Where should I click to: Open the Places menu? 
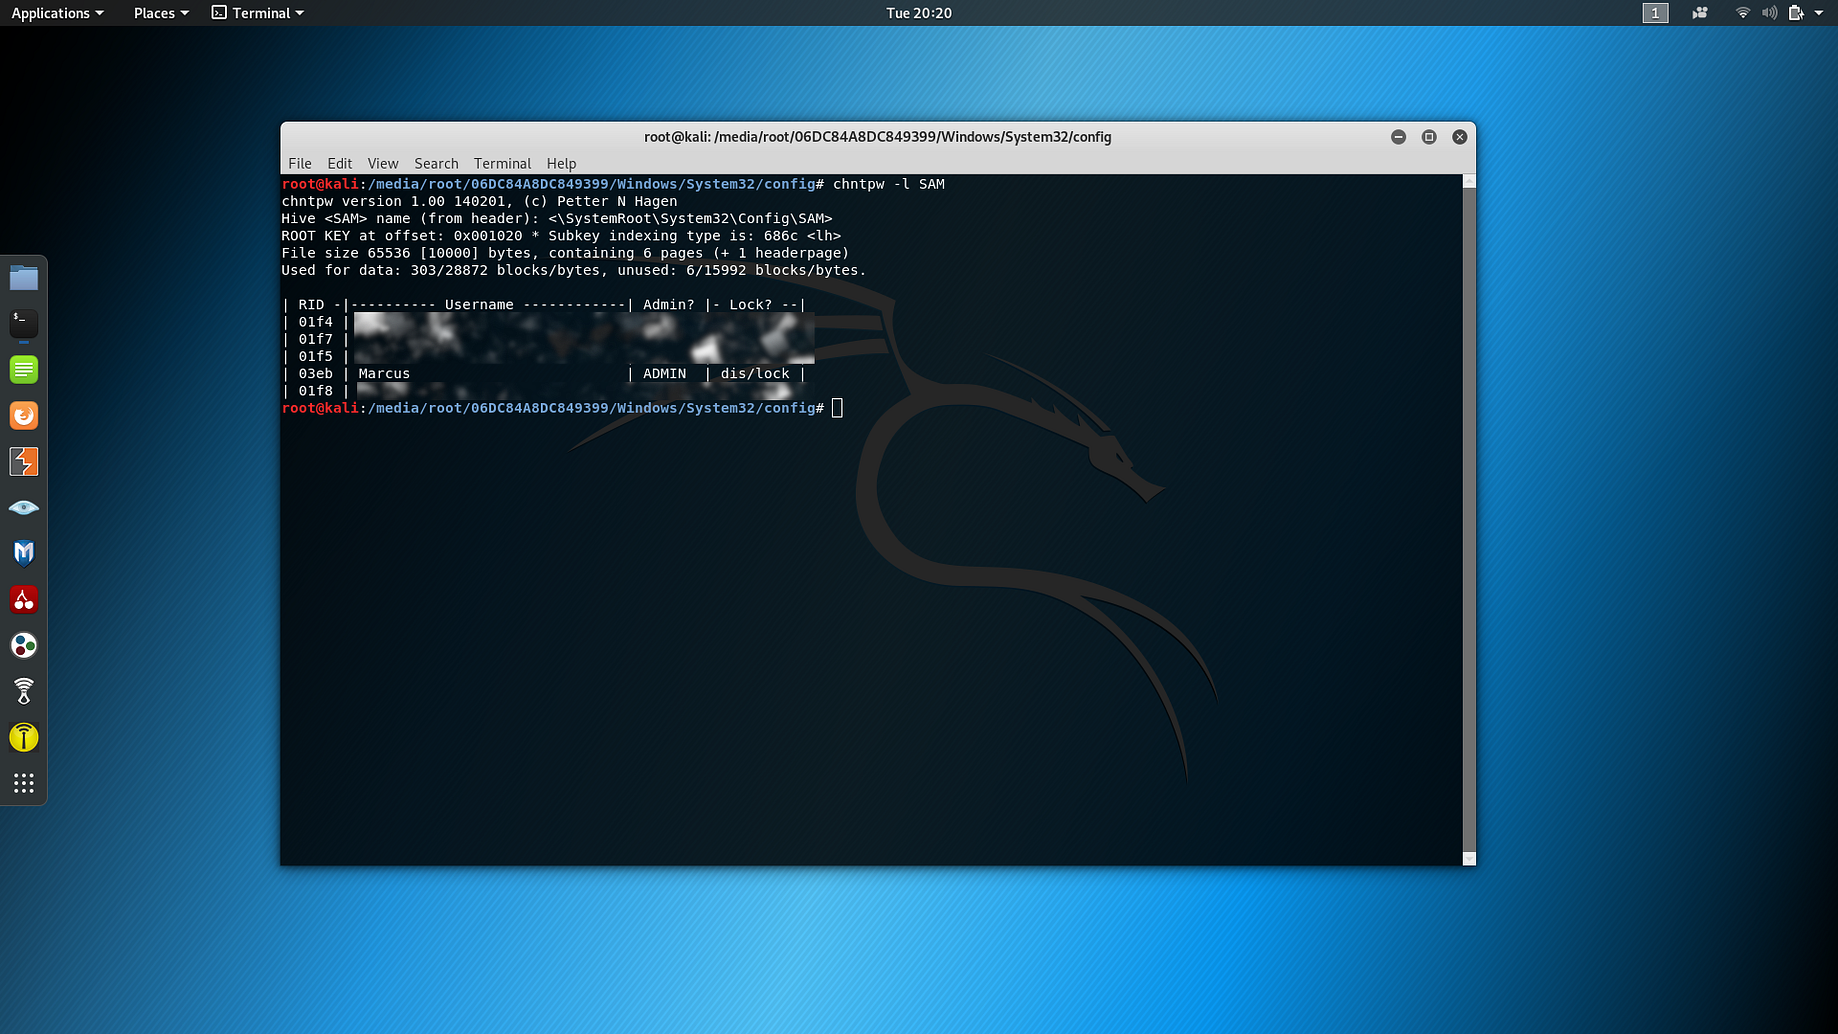[x=161, y=13]
